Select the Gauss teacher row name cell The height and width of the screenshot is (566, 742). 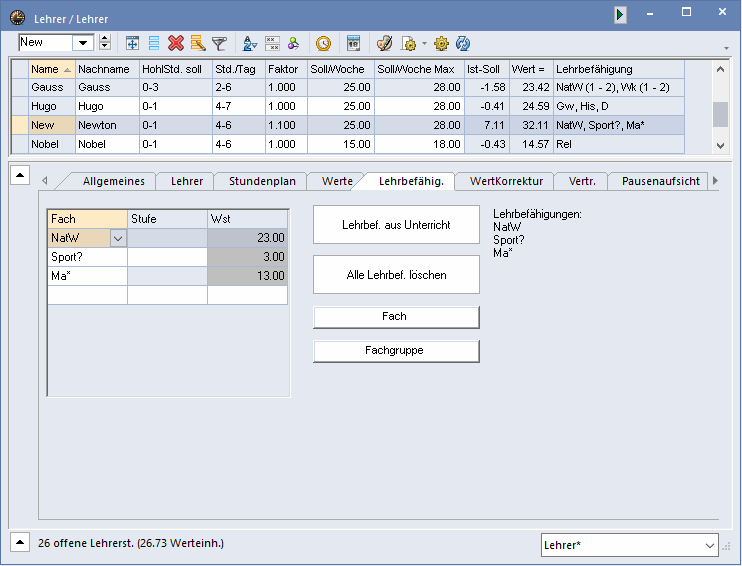point(52,88)
